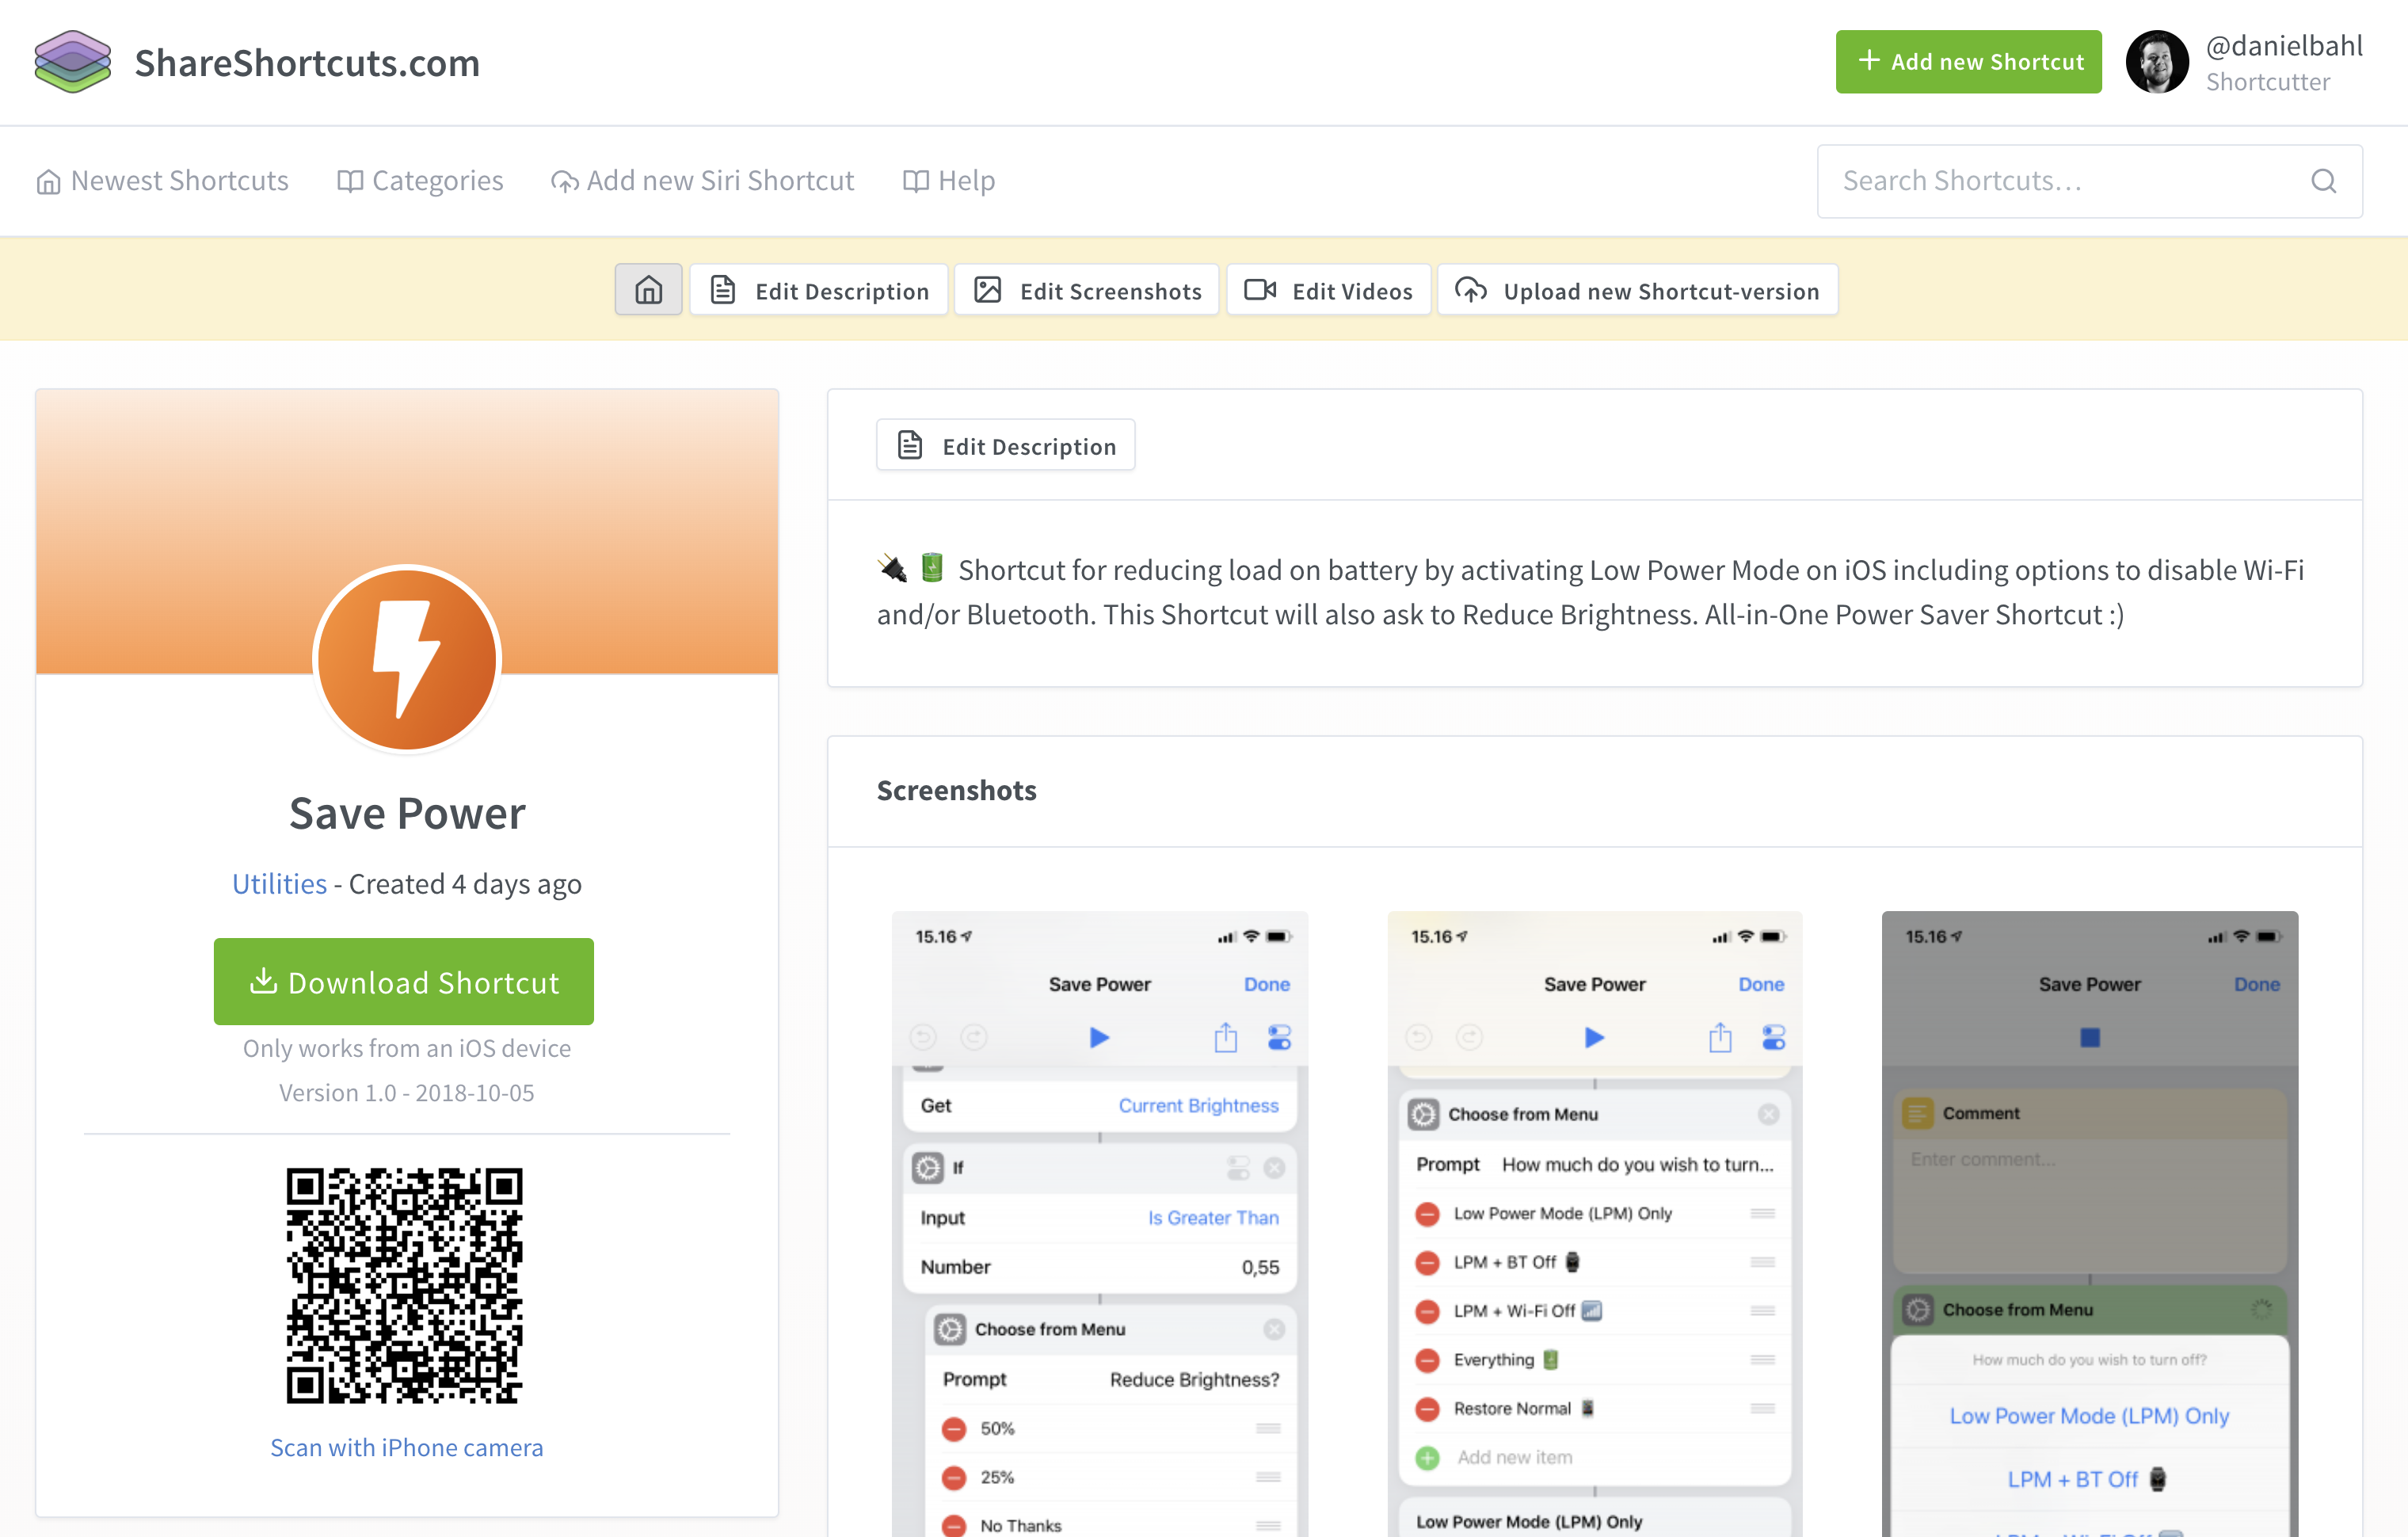Click the Download Shortcut button
Screen dimensions: 2408x1537
(x=404, y=981)
